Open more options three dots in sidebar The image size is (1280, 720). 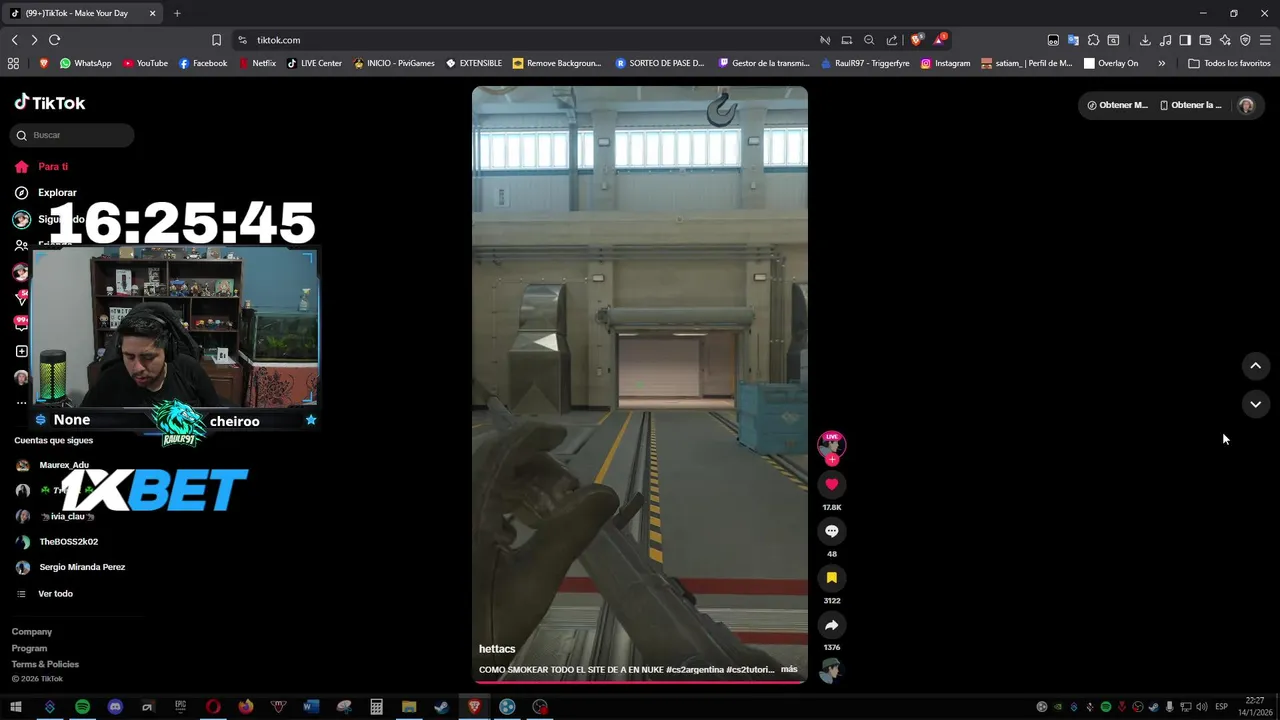coord(21,403)
